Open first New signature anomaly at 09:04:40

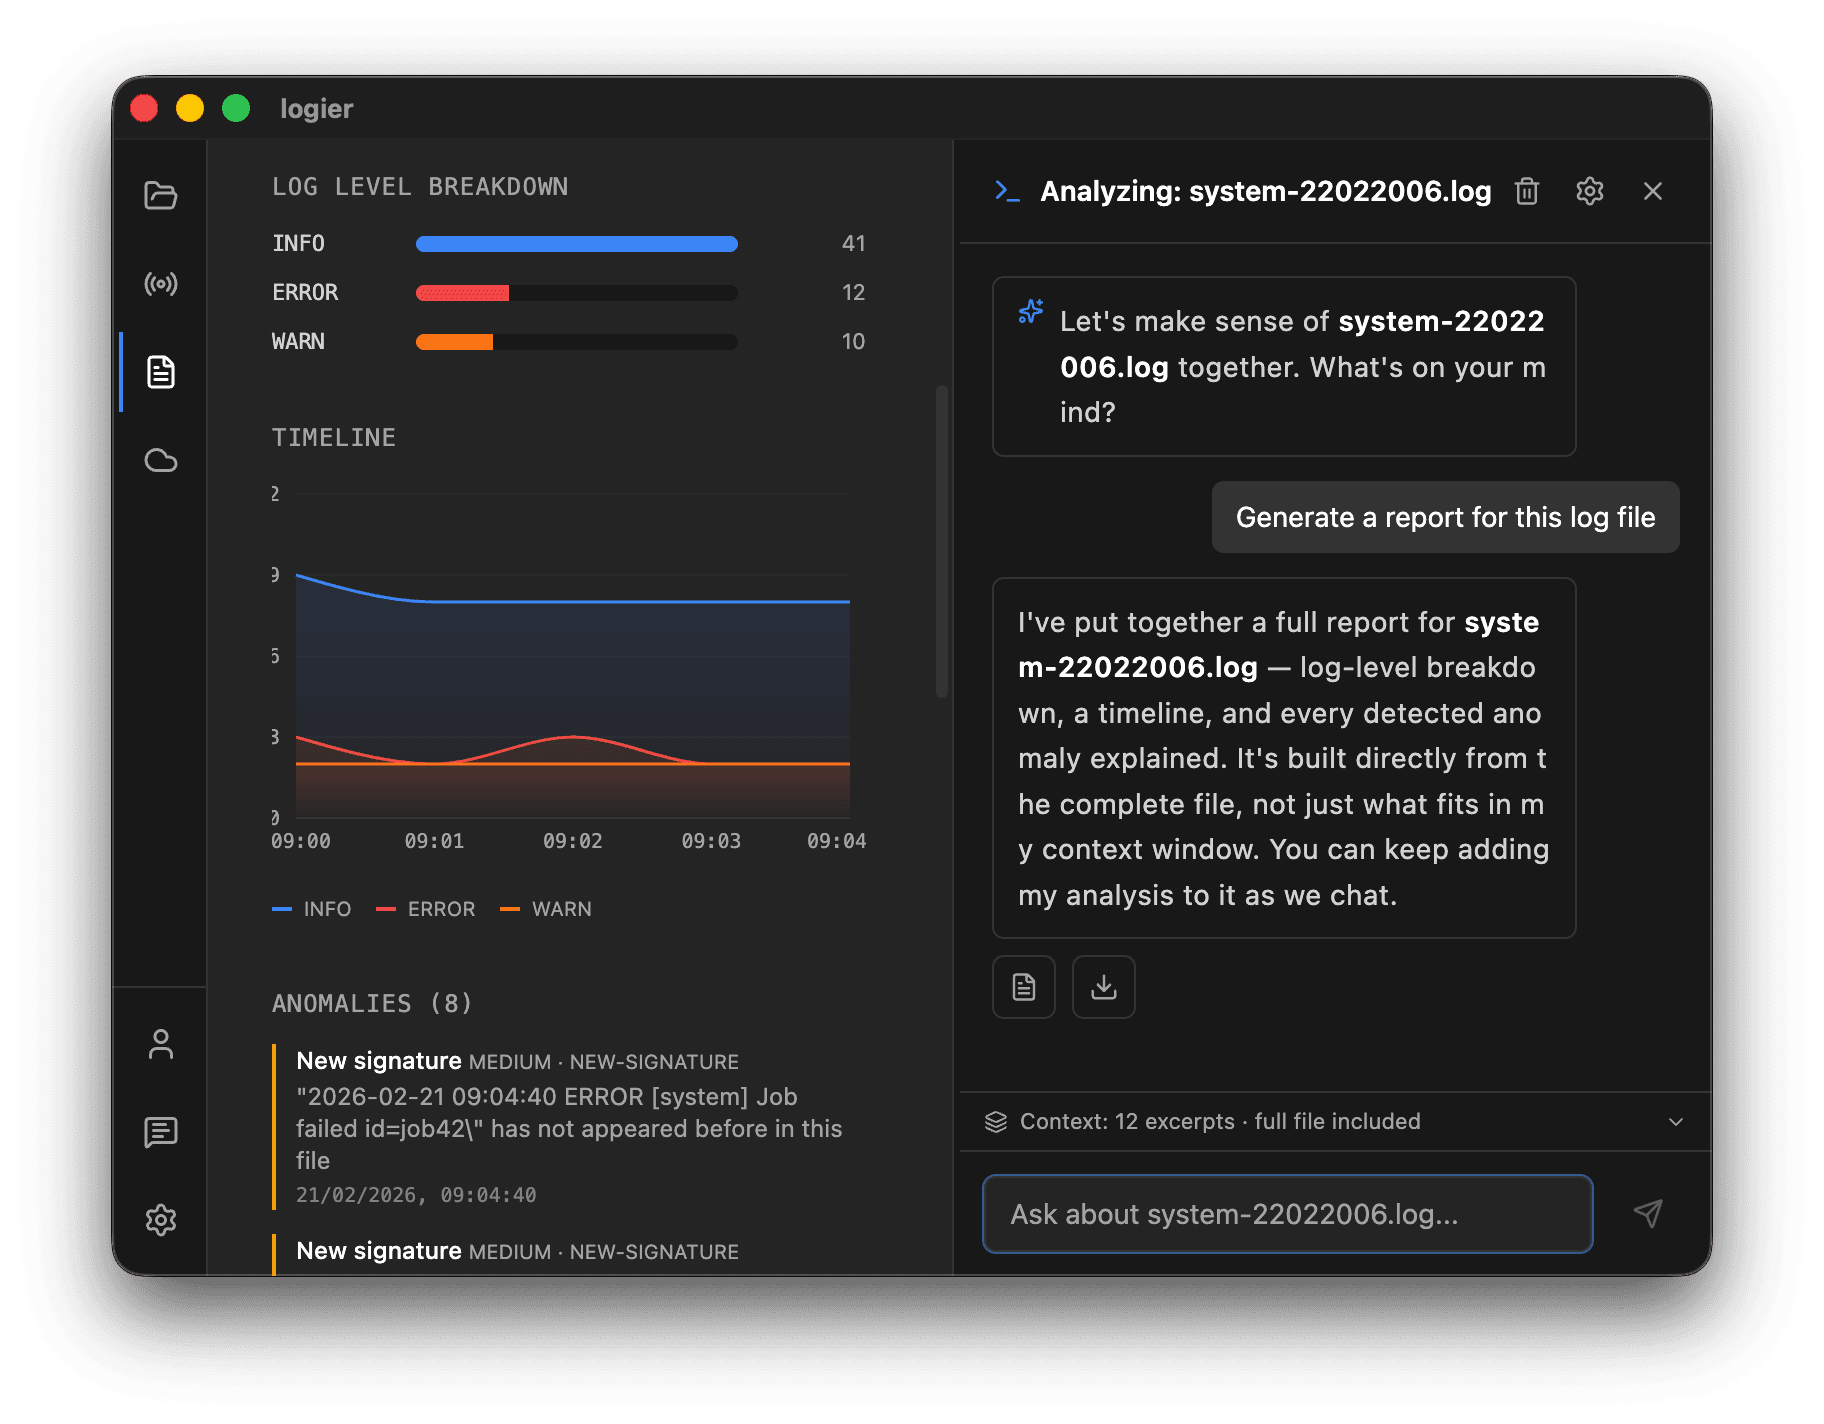[x=570, y=1127]
